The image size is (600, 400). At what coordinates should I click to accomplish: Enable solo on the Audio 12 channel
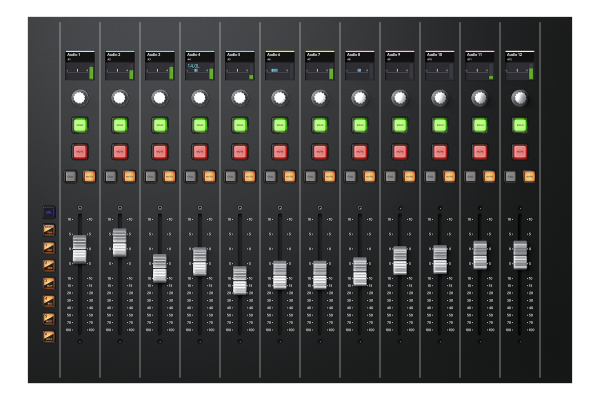pyautogui.click(x=520, y=125)
